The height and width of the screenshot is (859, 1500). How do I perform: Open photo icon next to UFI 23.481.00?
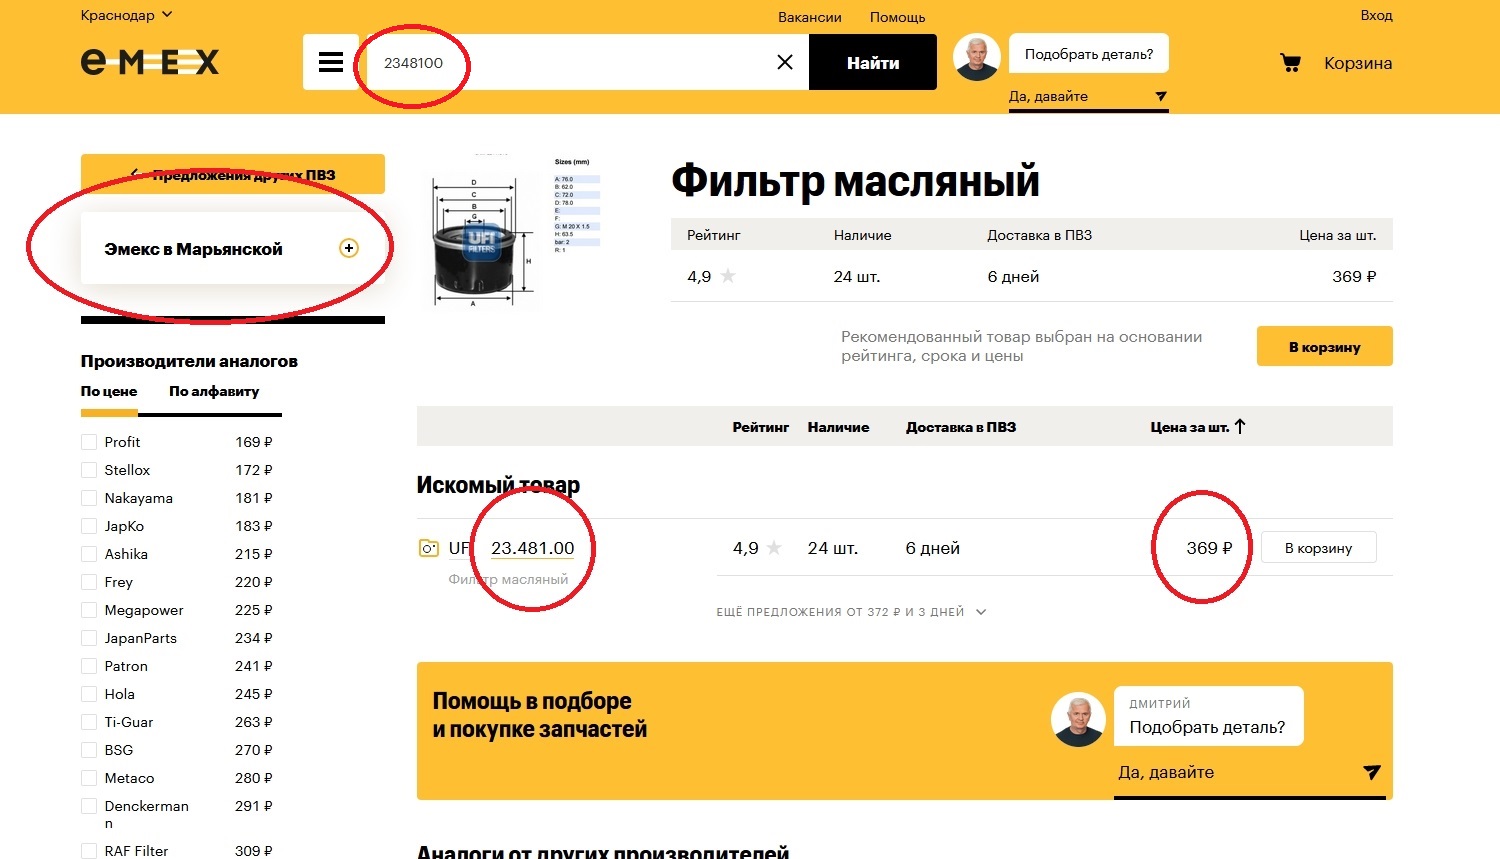[428, 548]
